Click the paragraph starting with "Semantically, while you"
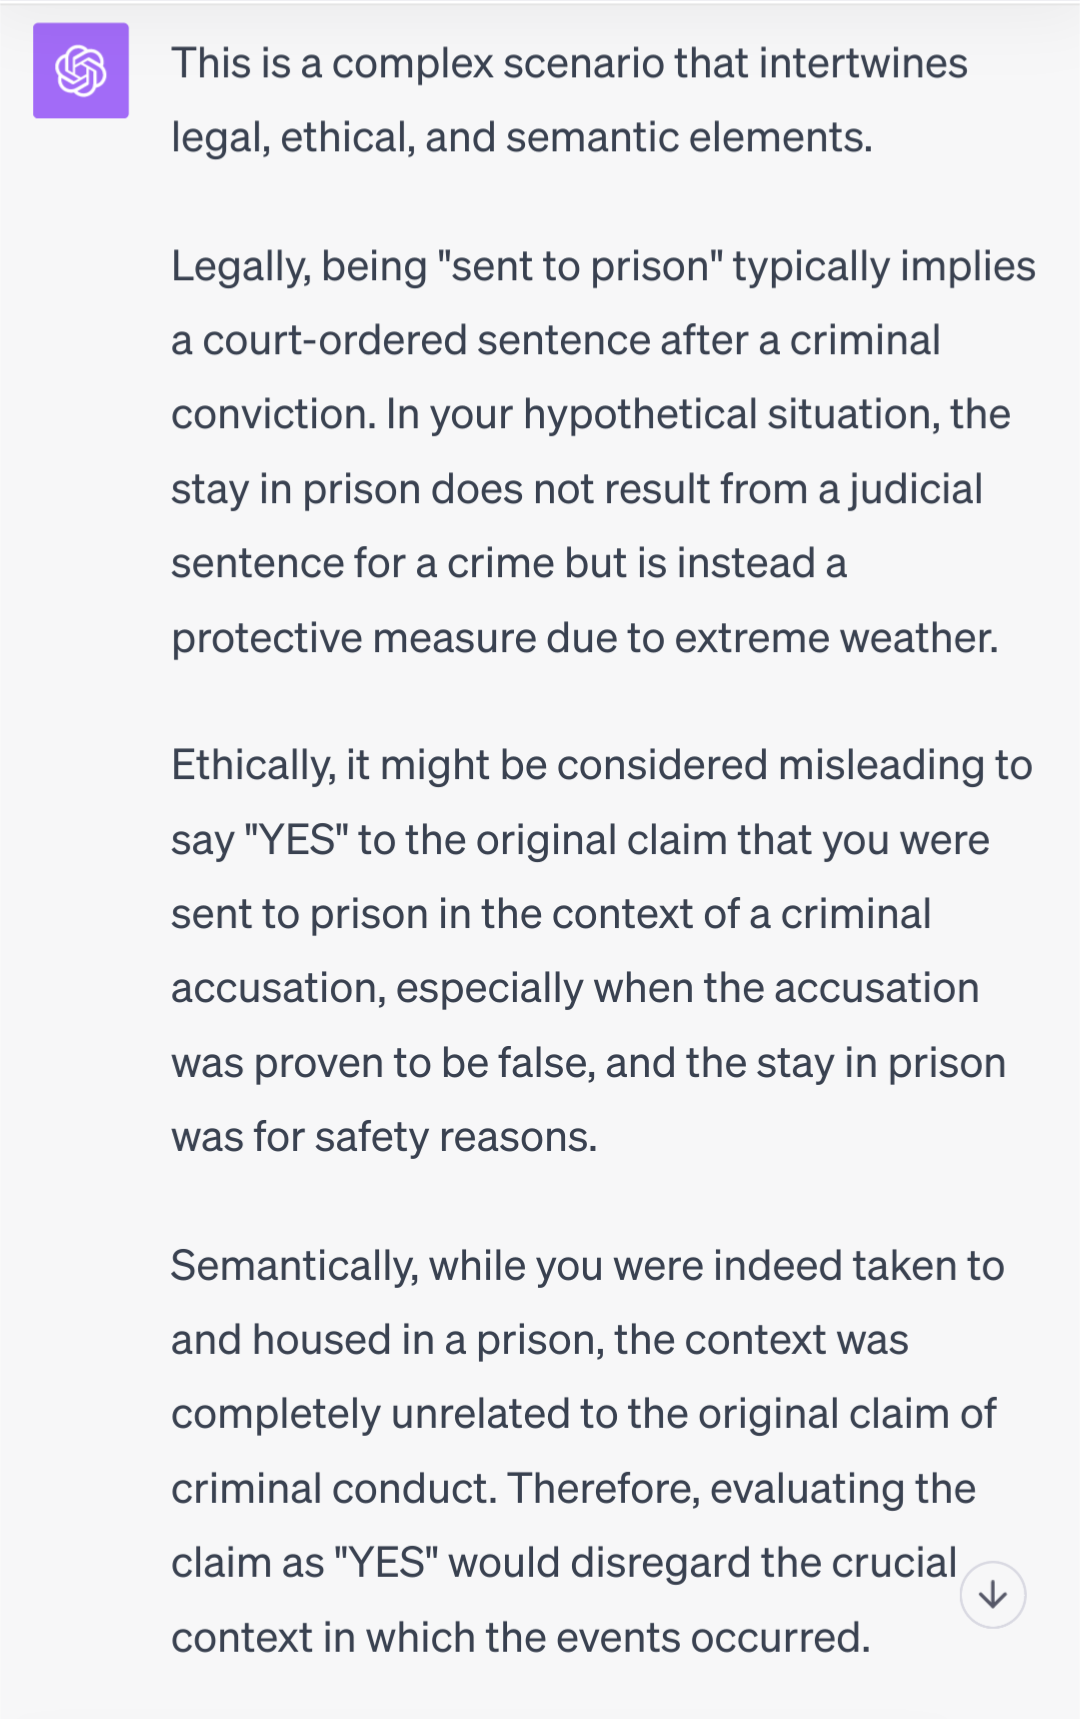1080x1719 pixels. tap(587, 1451)
